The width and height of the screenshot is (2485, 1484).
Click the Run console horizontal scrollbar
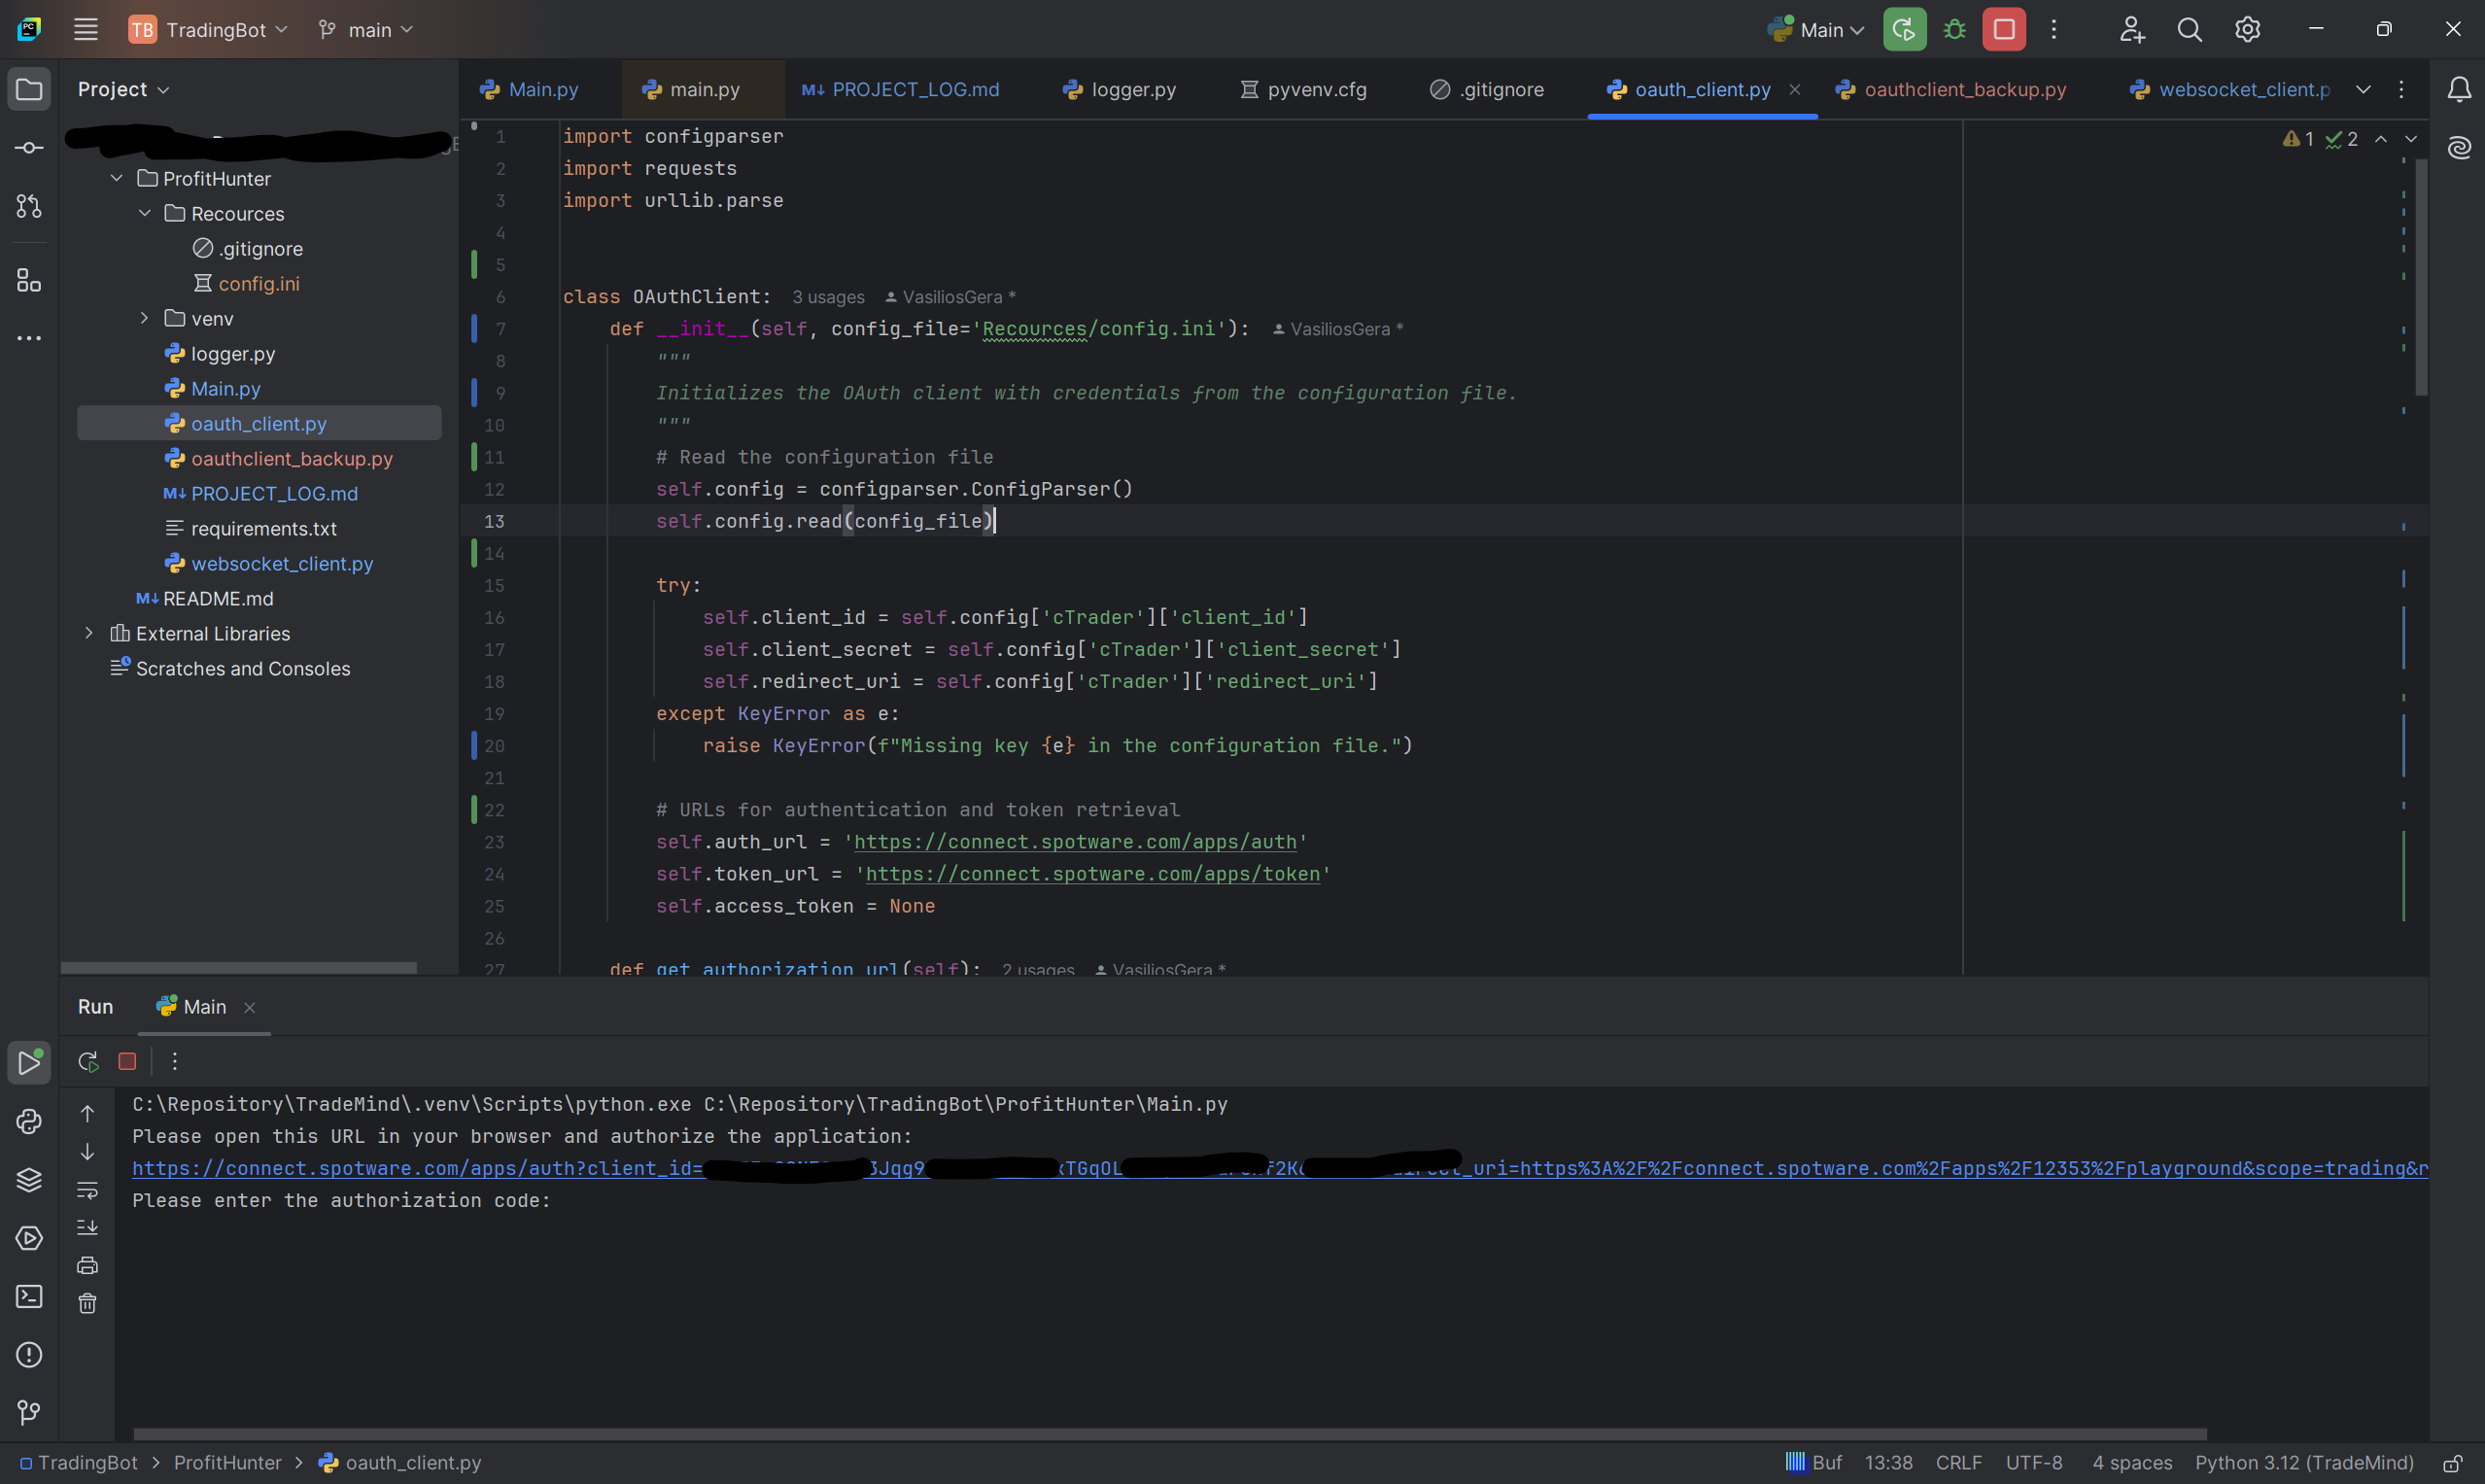click(1170, 1434)
